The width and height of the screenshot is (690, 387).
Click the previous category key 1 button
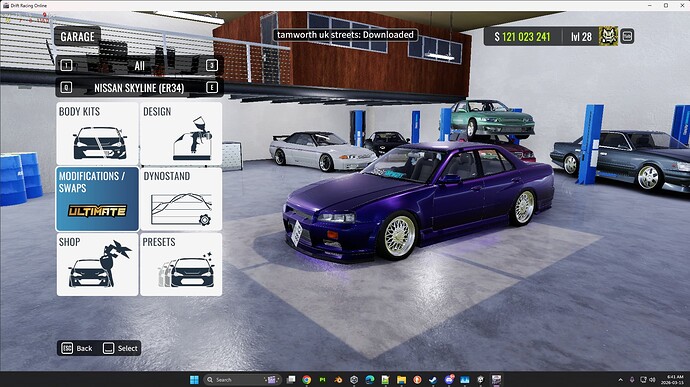[x=66, y=66]
